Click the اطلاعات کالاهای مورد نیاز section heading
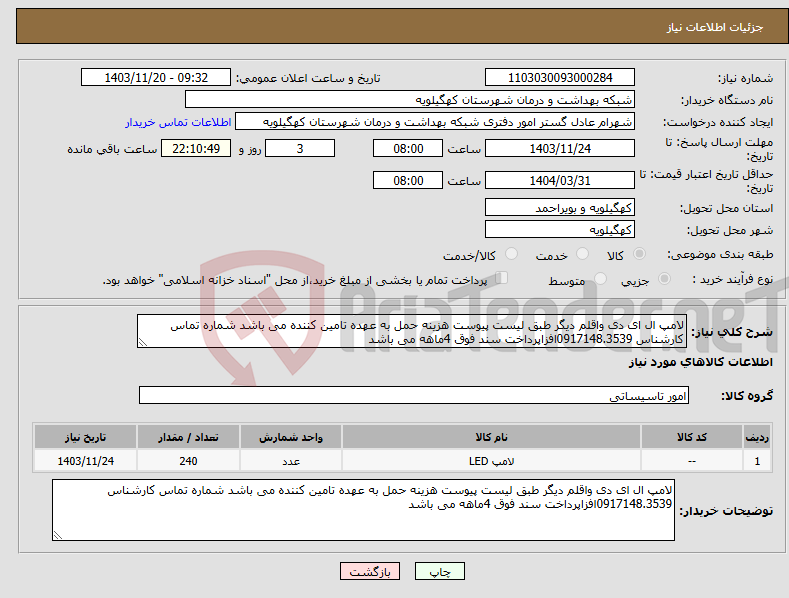The width and height of the screenshot is (789, 598). pyautogui.click(x=700, y=362)
